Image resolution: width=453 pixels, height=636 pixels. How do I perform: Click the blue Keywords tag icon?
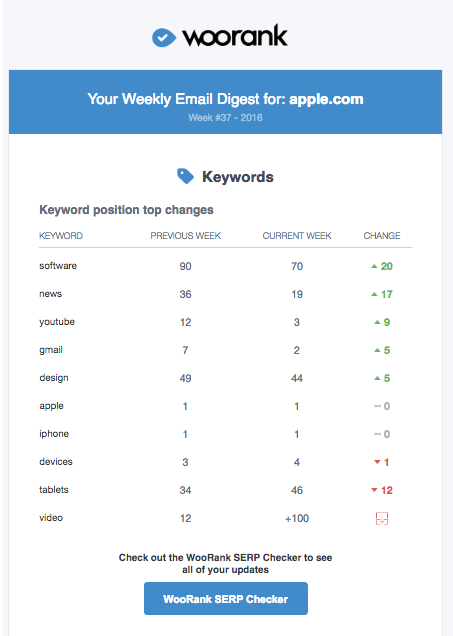point(185,176)
